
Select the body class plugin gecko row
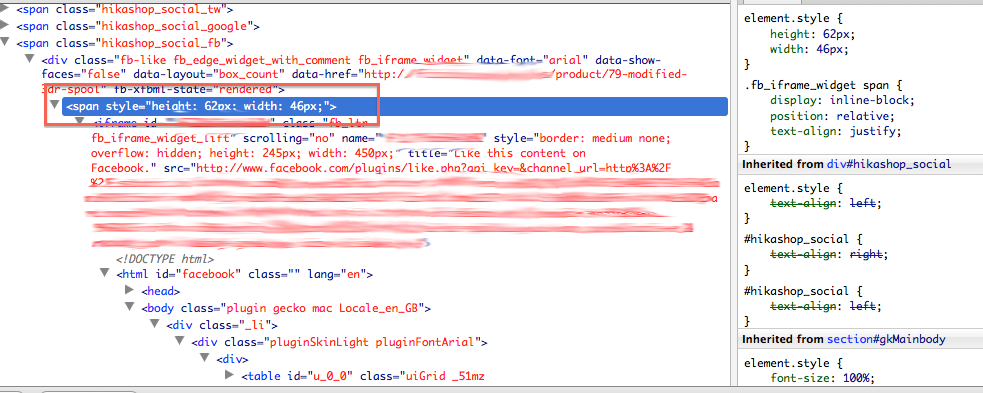click(x=285, y=308)
